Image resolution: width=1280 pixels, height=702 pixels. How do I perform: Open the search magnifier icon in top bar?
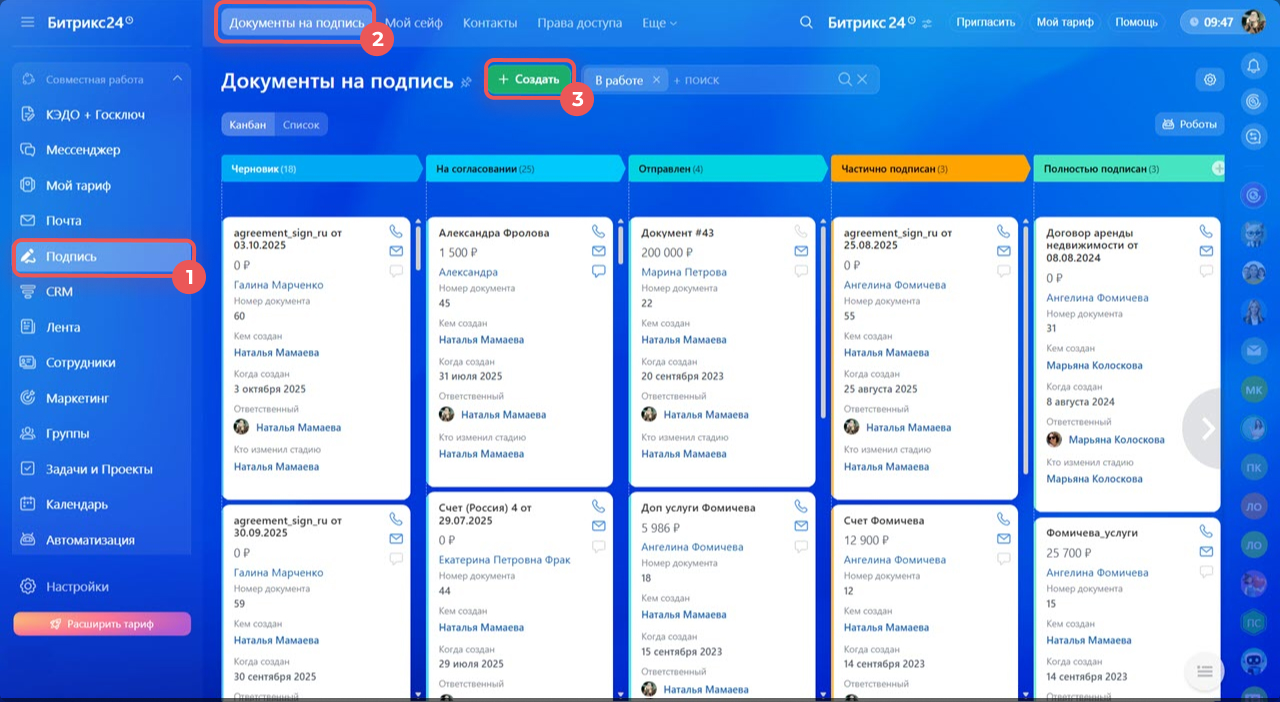coord(806,22)
